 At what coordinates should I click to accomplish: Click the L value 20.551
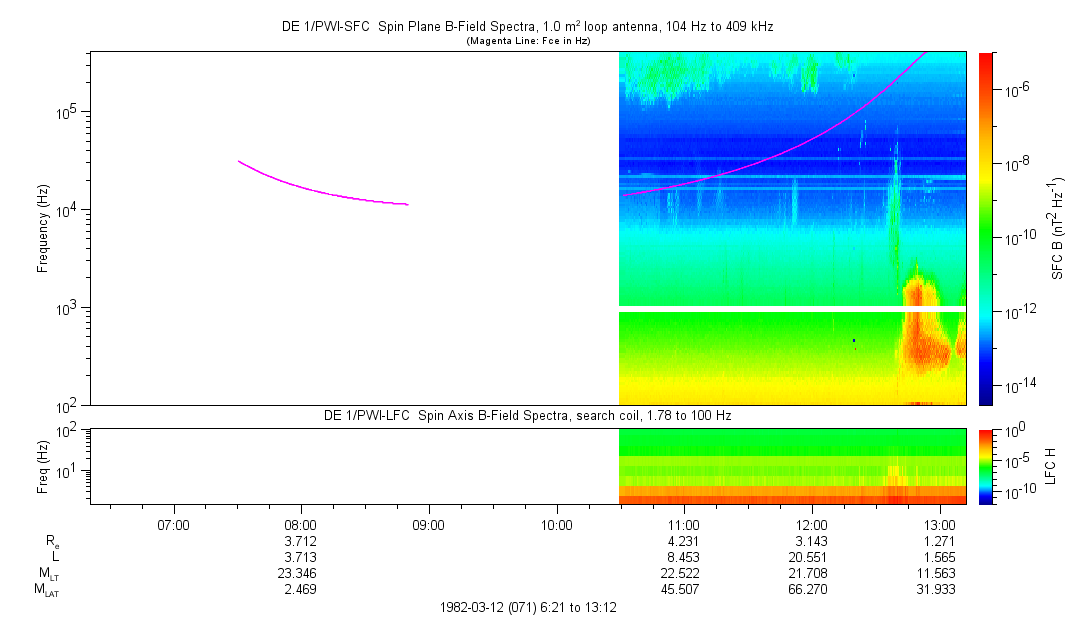click(807, 557)
